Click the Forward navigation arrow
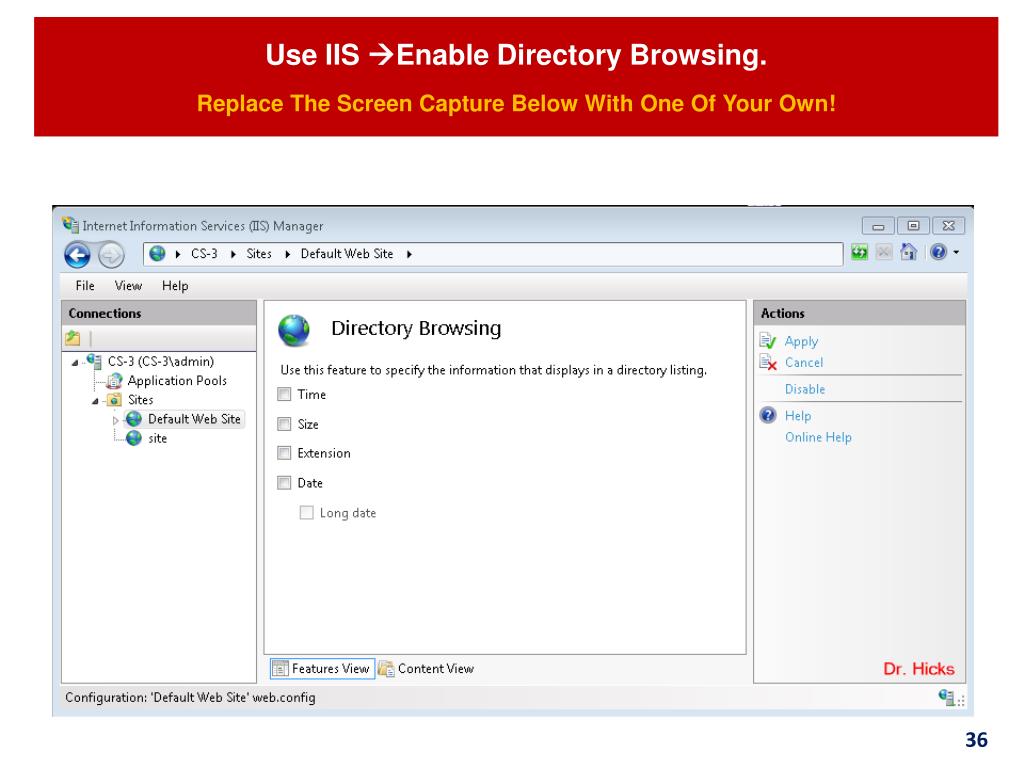Image resolution: width=1024 pixels, height=768 pixels. coord(111,255)
